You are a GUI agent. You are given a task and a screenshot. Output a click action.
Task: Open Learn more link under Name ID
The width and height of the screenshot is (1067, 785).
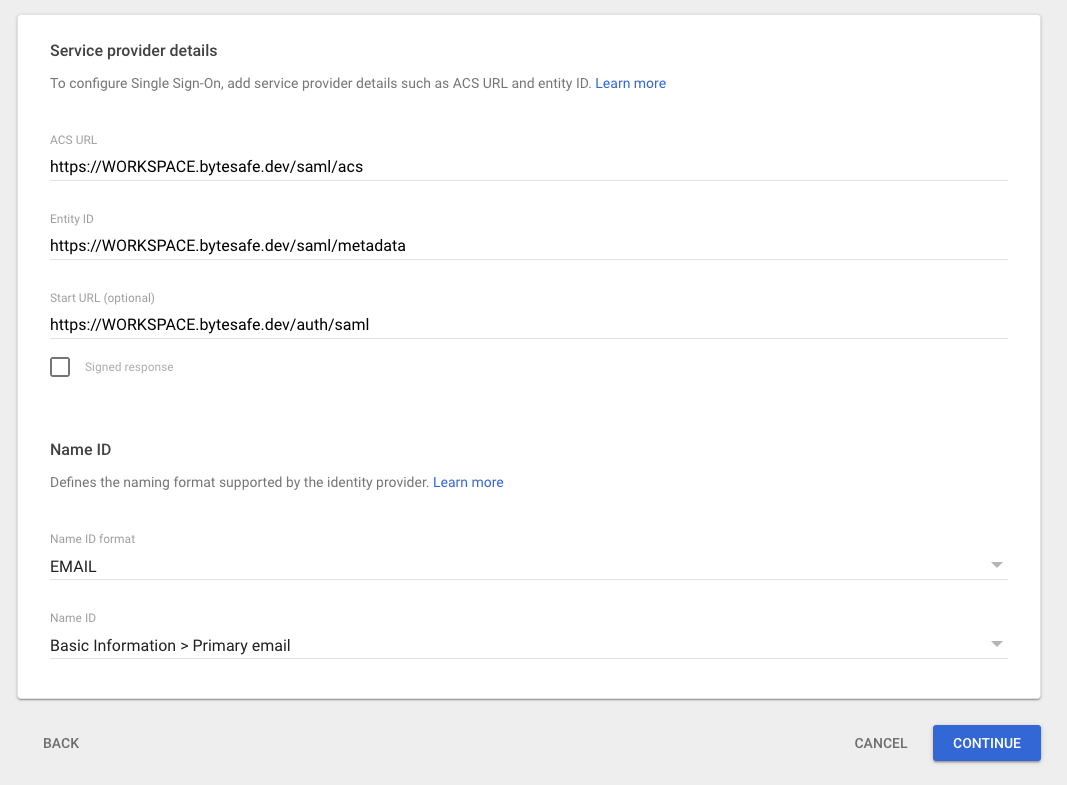tap(468, 482)
